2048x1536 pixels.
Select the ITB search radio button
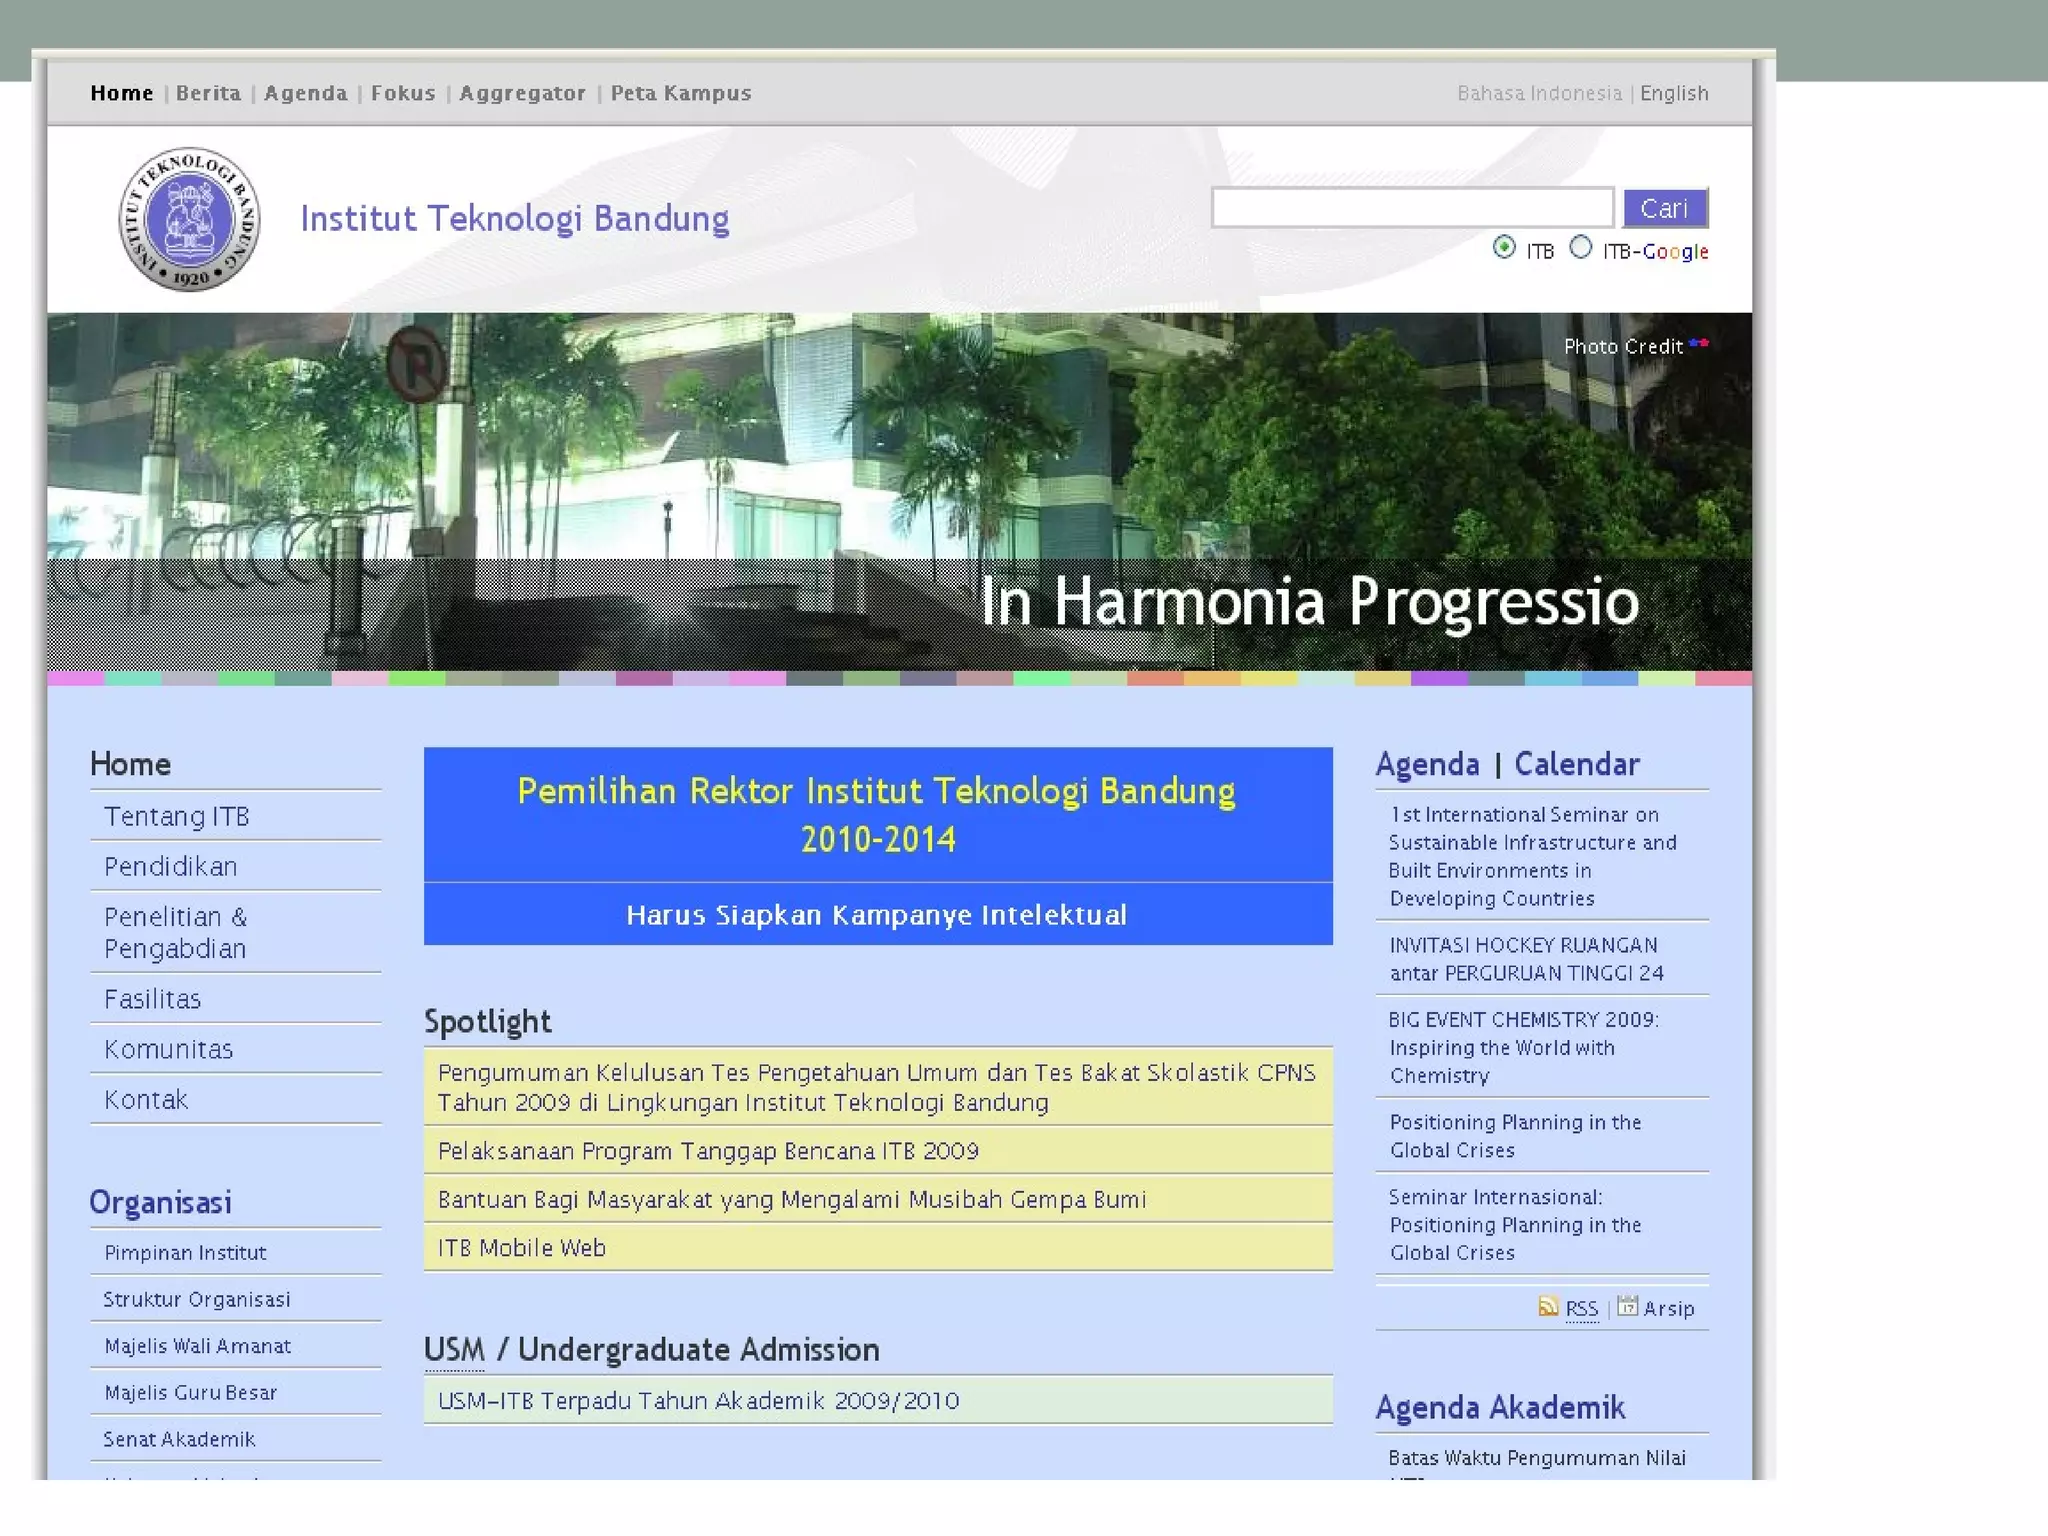[x=1504, y=247]
